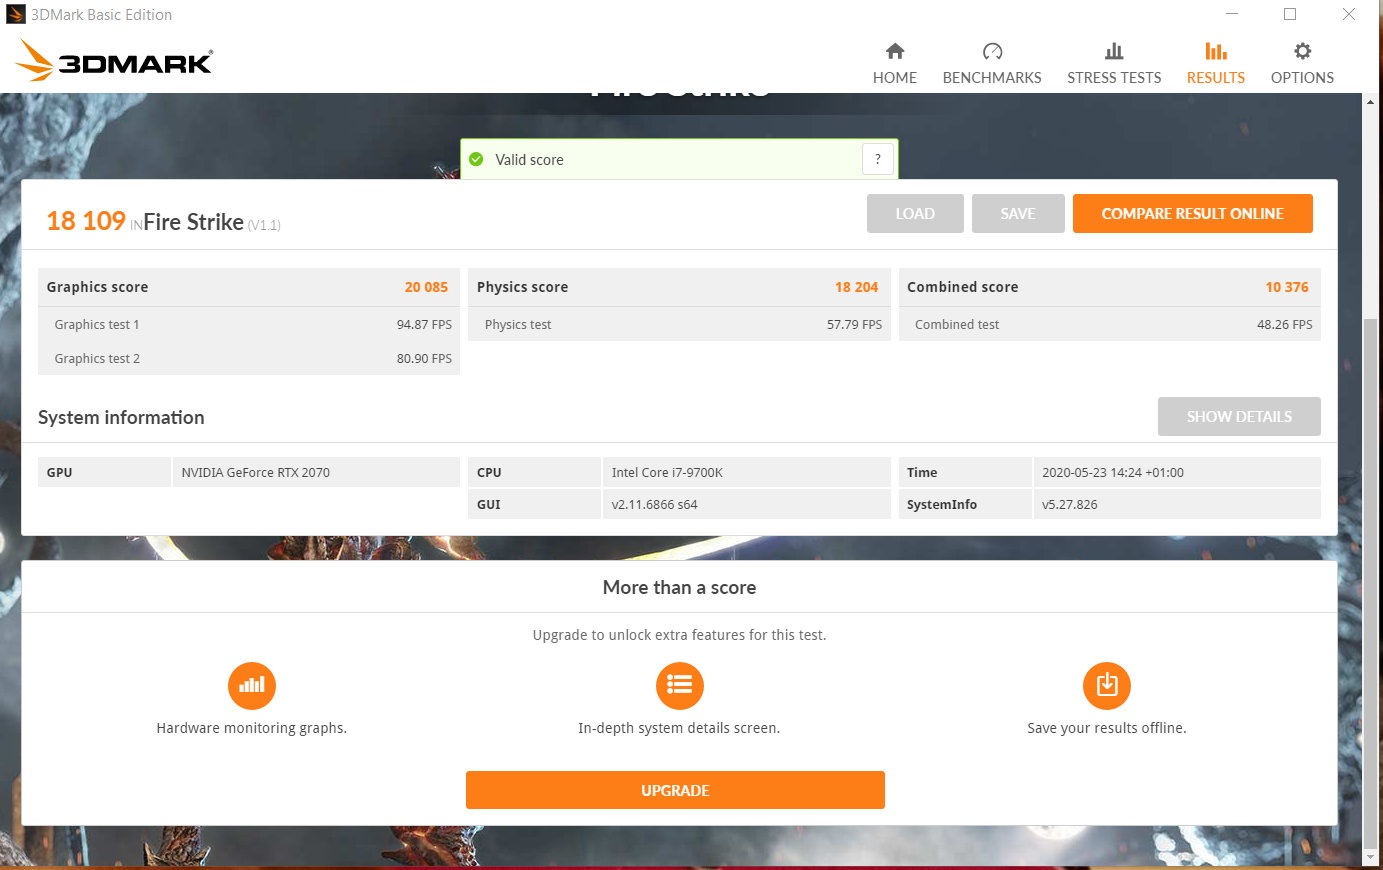Maximize the 3DMark window

pos(1290,14)
